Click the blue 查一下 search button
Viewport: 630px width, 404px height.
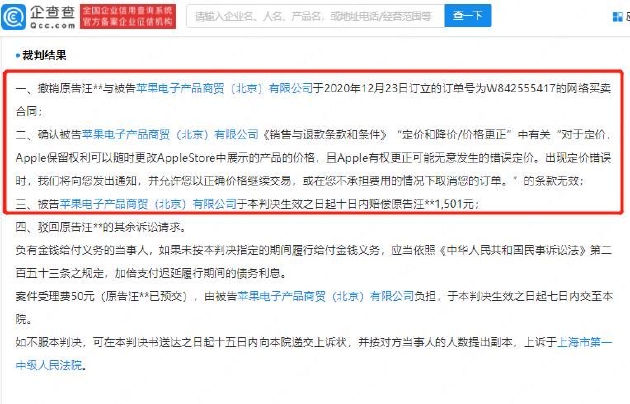(467, 16)
